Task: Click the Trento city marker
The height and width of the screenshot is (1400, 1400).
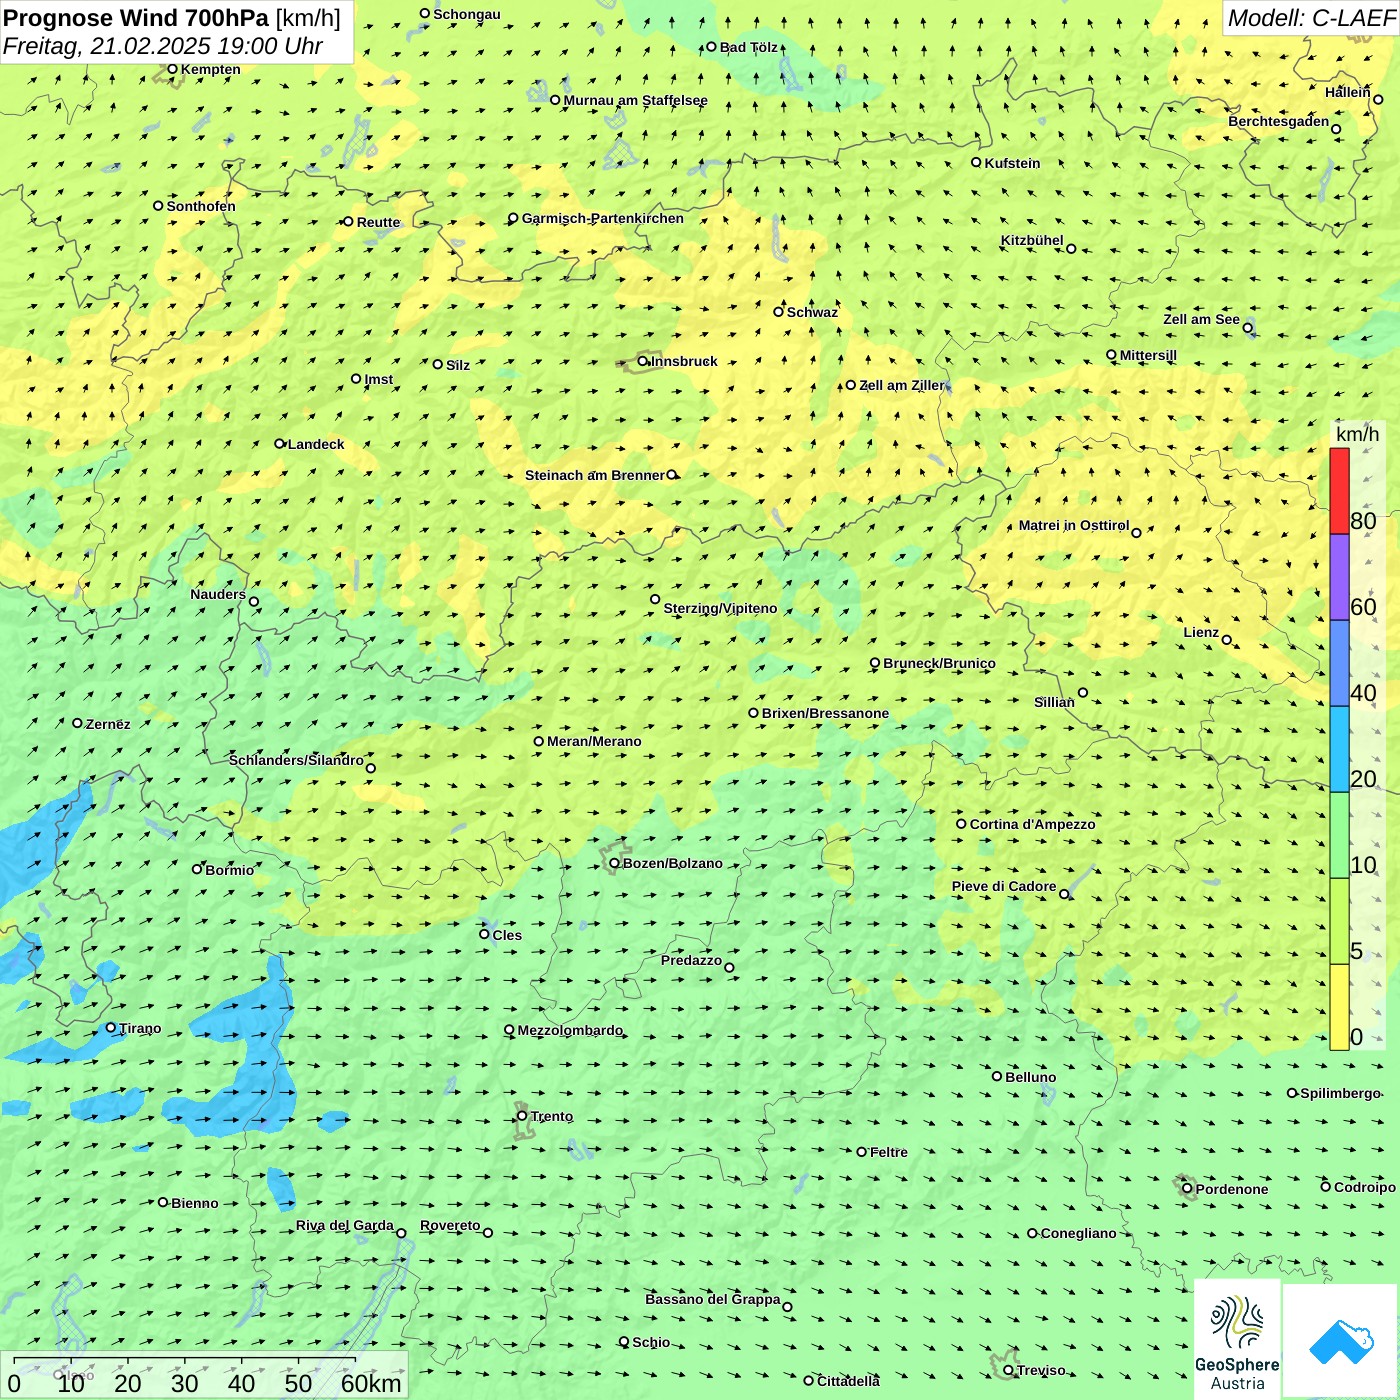Action: tap(522, 1116)
